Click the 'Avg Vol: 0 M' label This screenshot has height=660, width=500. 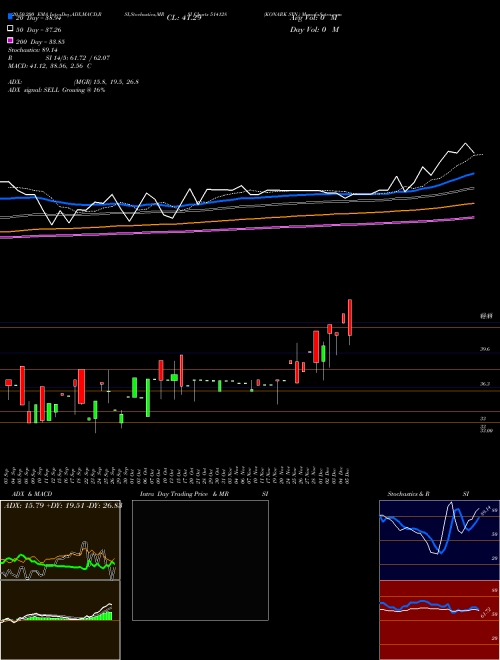(x=313, y=18)
